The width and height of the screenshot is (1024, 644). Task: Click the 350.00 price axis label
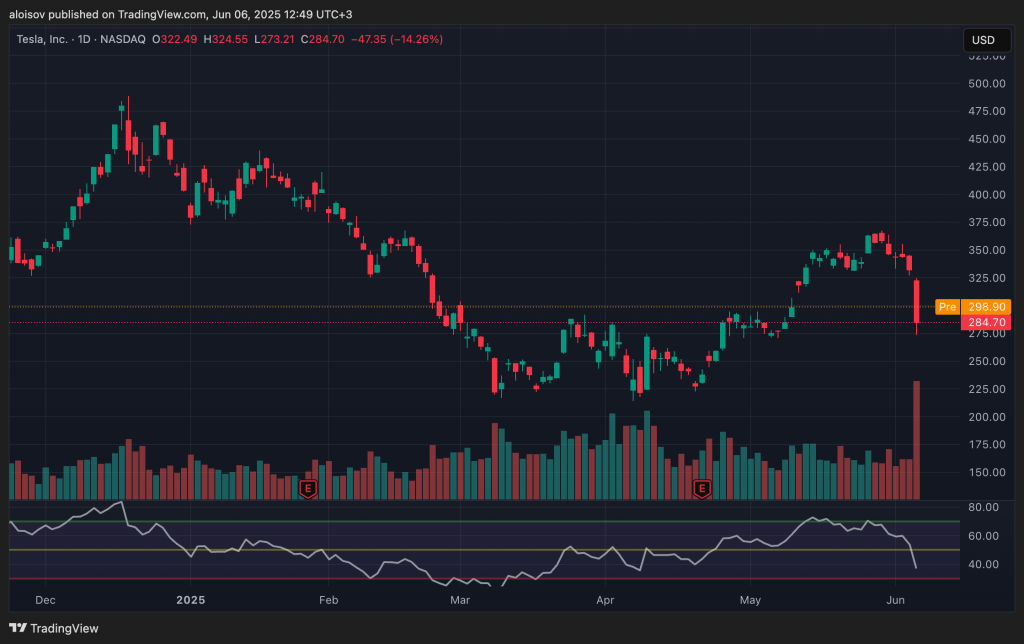pos(987,250)
